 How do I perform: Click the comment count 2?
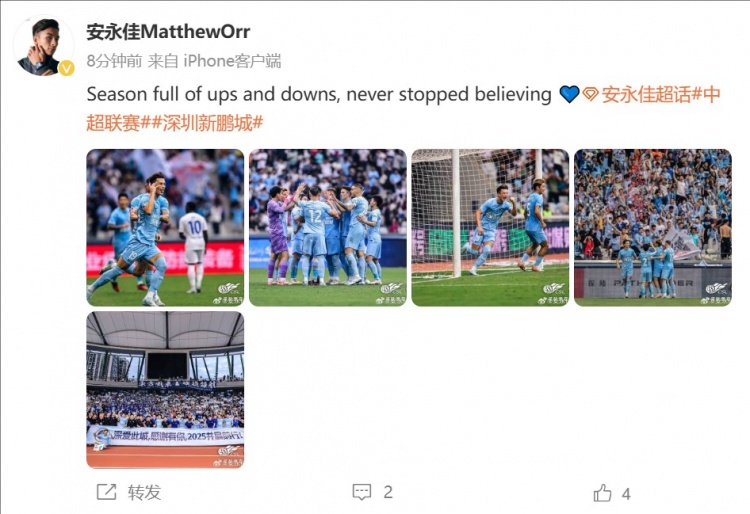pyautogui.click(x=388, y=492)
